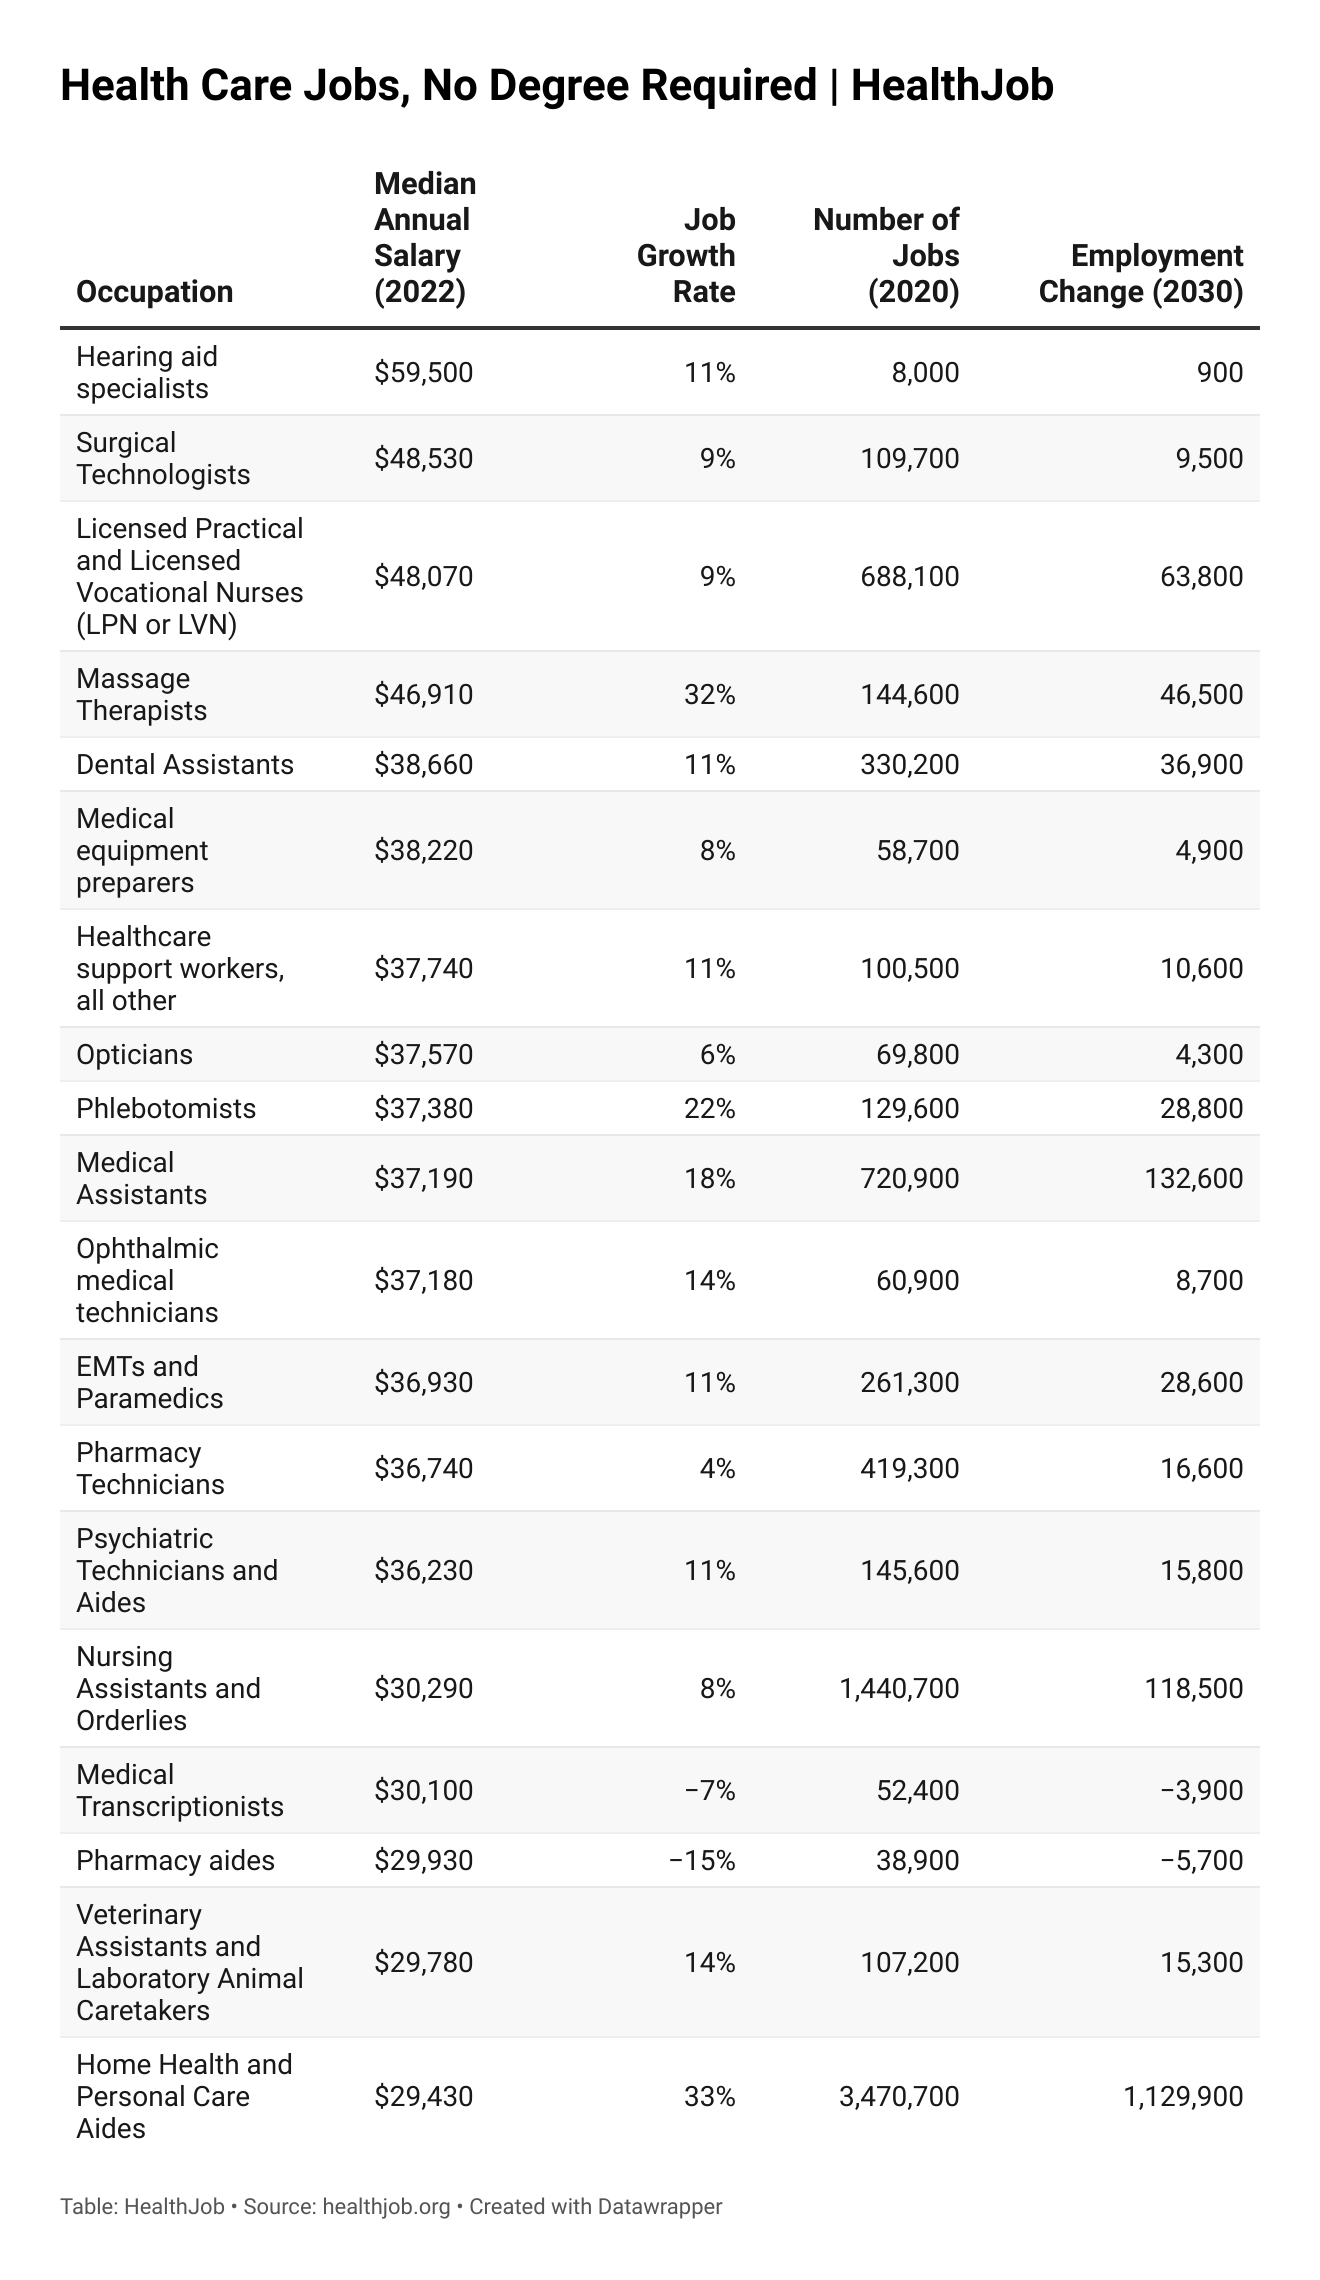Click the Number of Jobs (2020) header
This screenshot has width=1320, height=2280.
[x=886, y=255]
